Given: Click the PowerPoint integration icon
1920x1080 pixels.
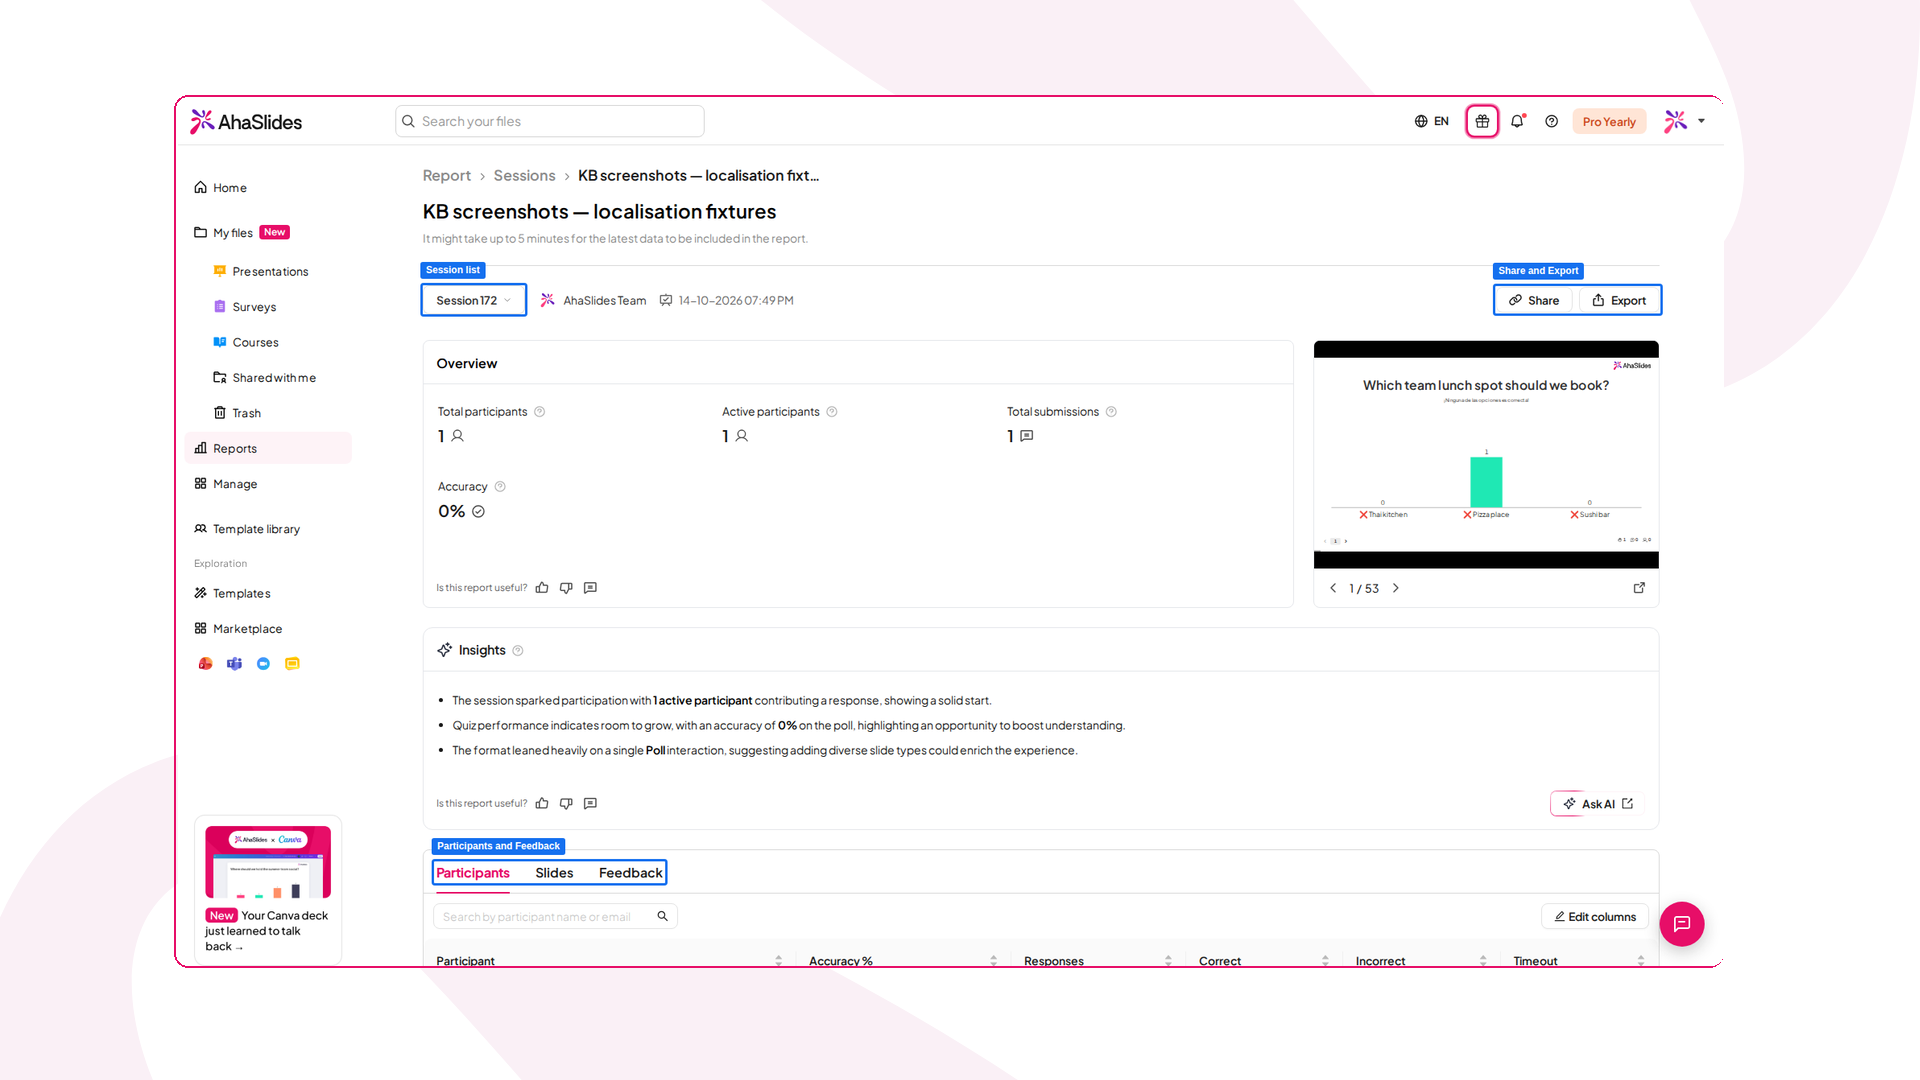Looking at the screenshot, I should point(205,664).
